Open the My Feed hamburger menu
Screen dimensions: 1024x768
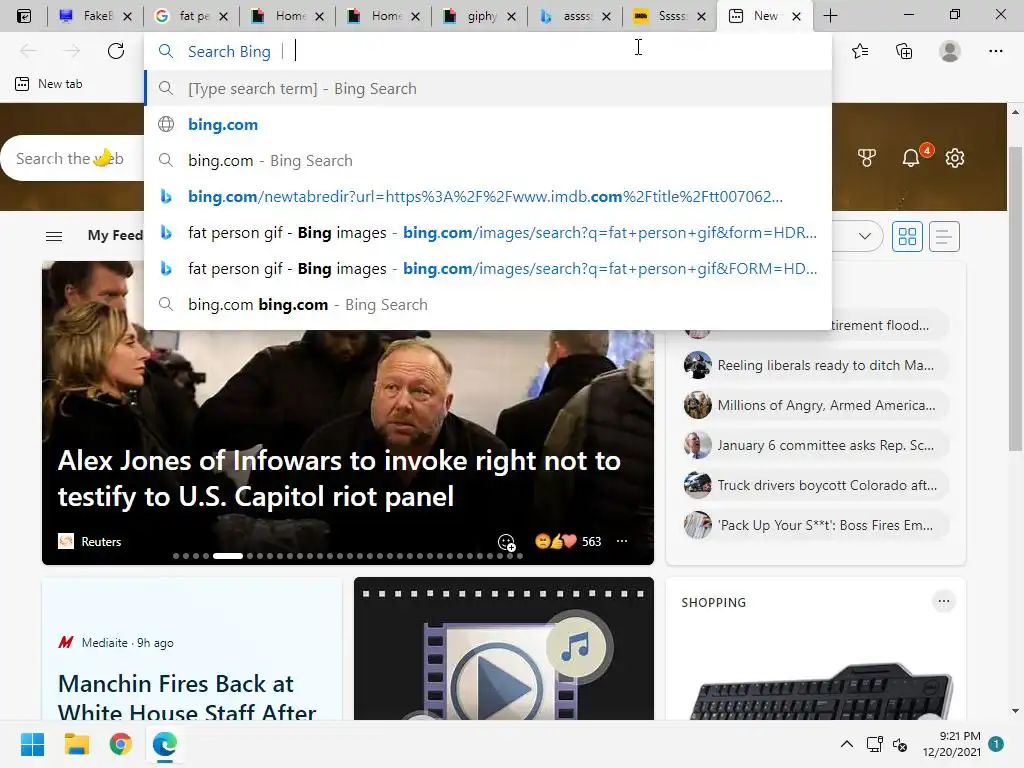click(54, 236)
